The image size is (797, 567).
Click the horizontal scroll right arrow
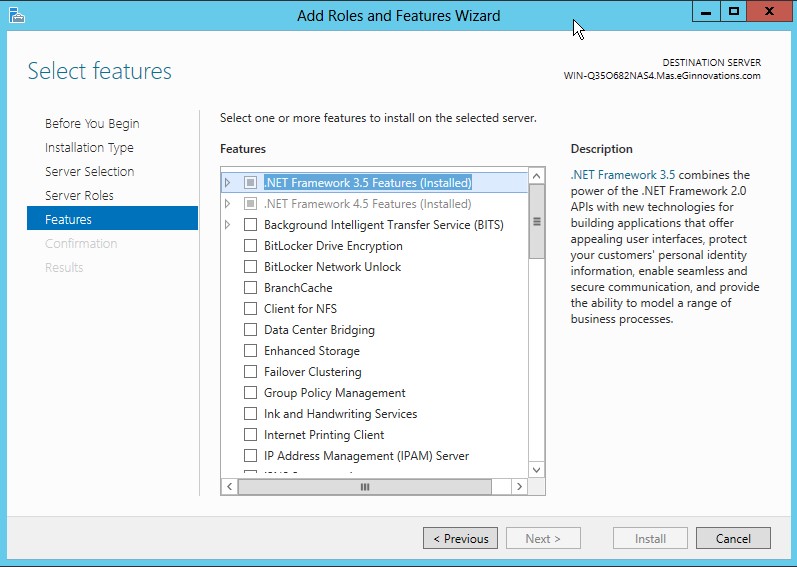(519, 487)
